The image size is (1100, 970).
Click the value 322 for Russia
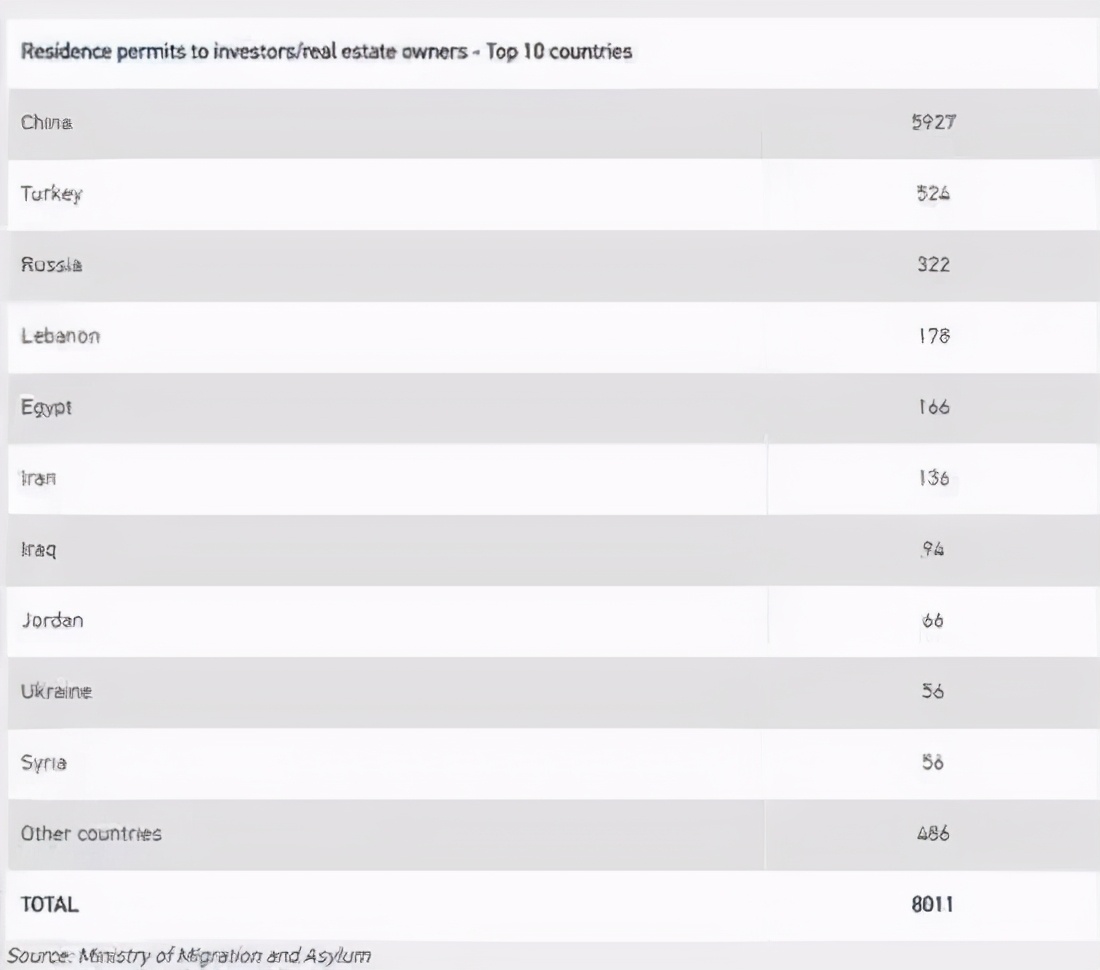coord(934,266)
